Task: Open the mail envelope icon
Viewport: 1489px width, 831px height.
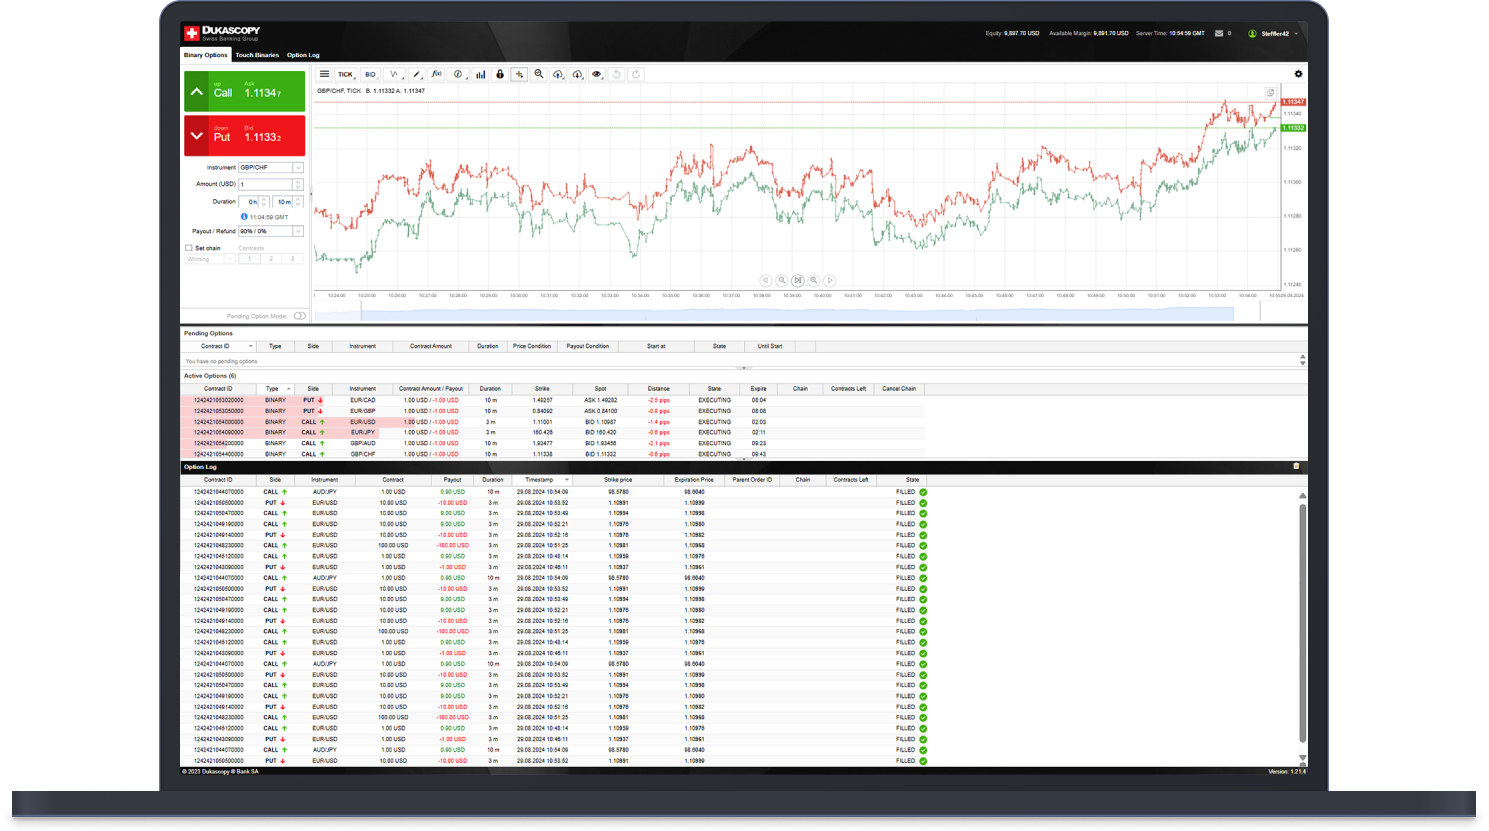Action: point(1219,33)
